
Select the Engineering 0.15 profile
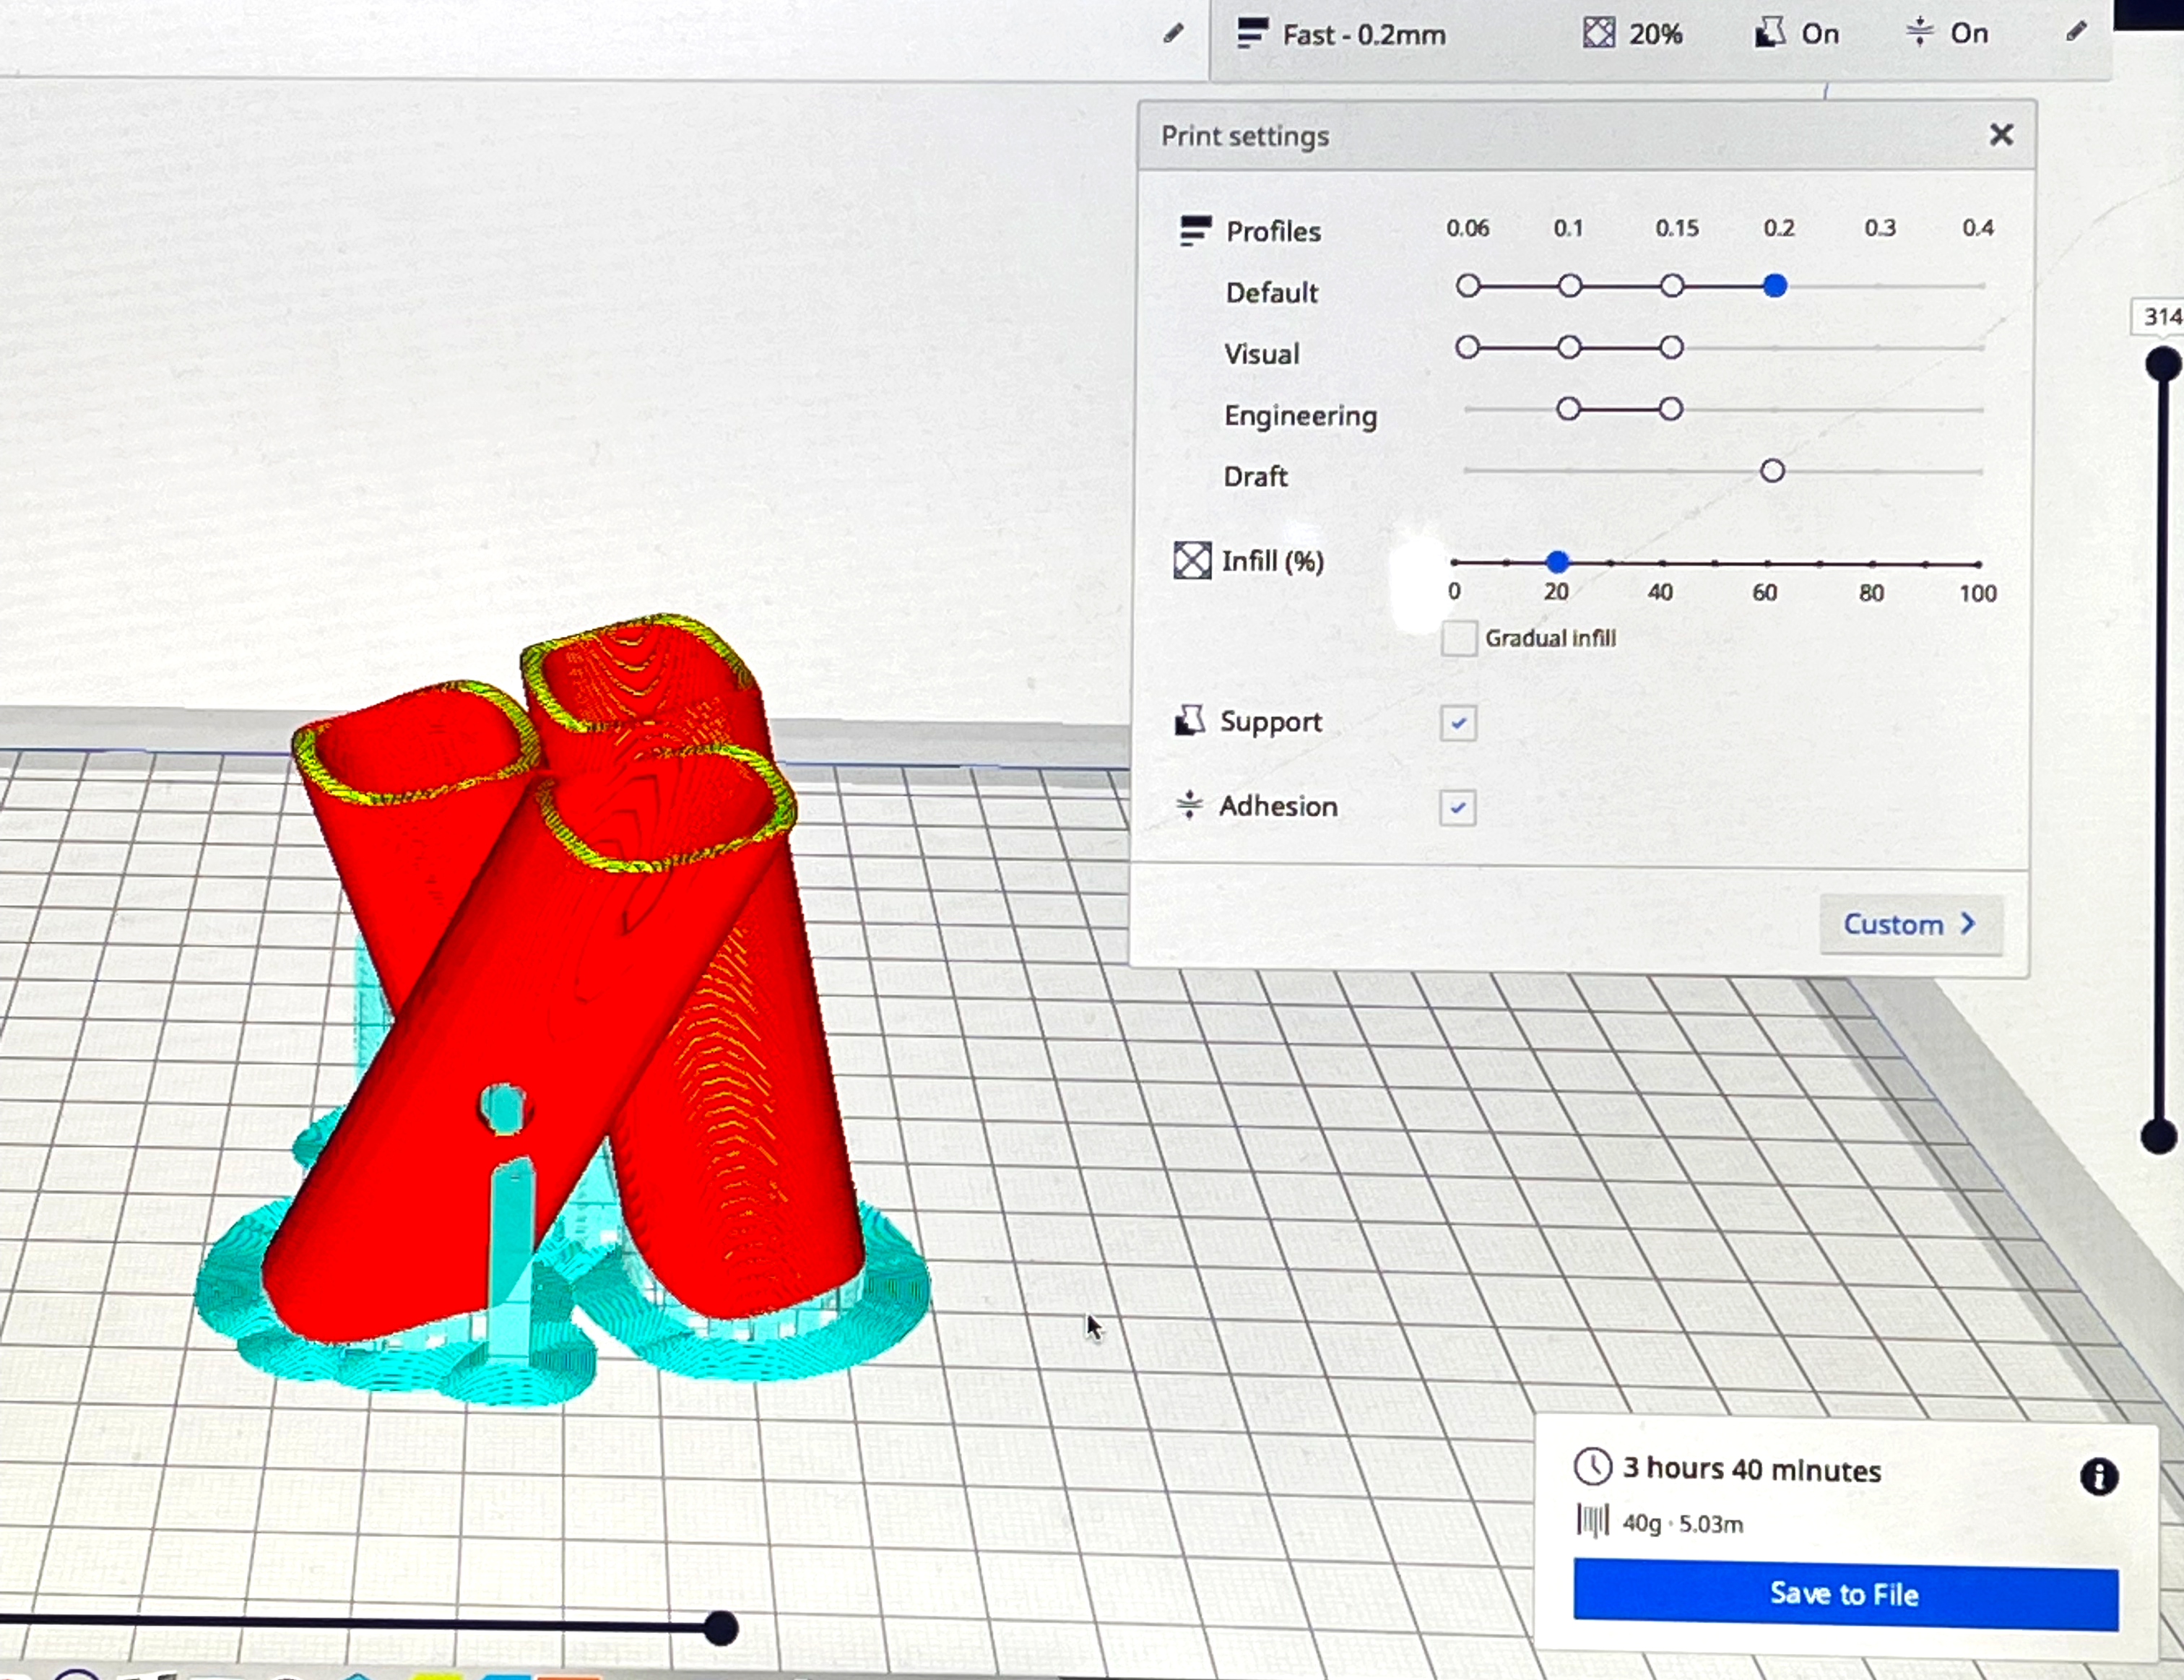coord(1670,409)
